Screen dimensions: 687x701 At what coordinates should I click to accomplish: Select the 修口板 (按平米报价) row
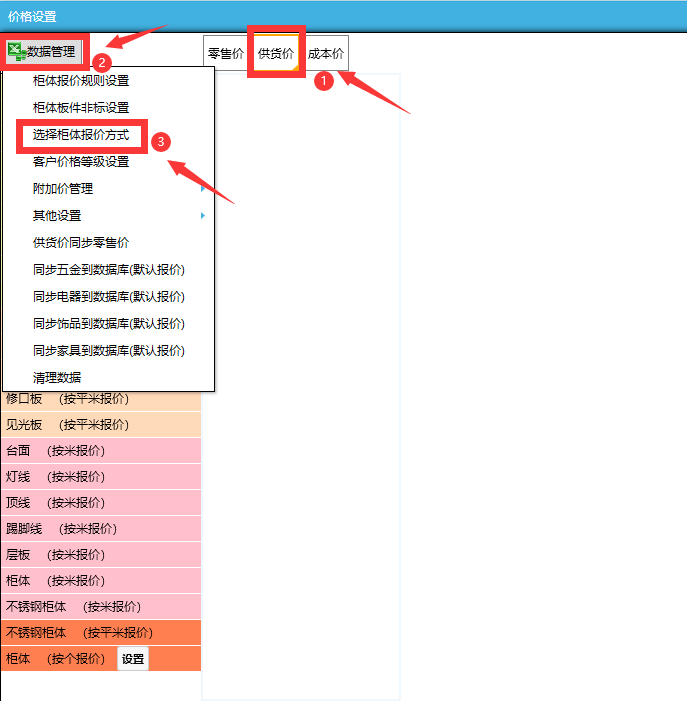click(101, 399)
